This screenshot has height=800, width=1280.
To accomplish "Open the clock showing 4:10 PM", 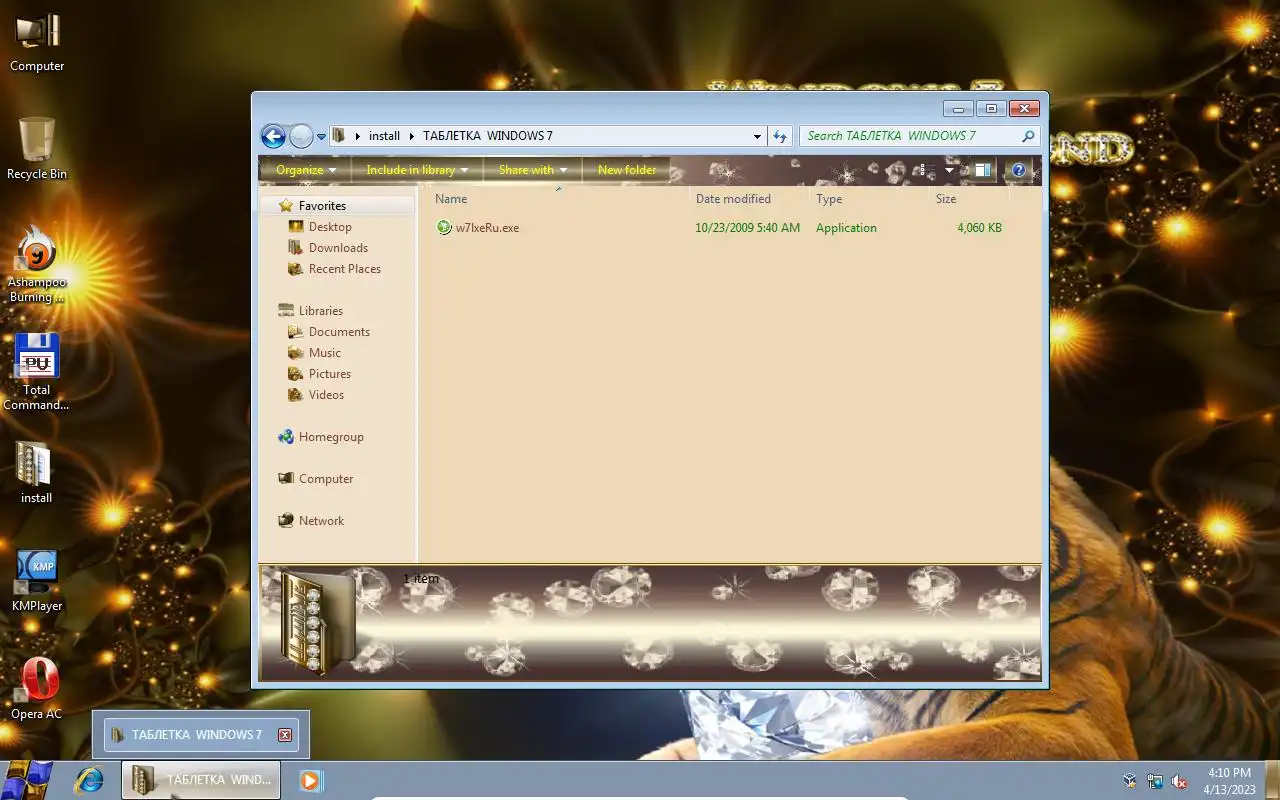I will click(1229, 781).
